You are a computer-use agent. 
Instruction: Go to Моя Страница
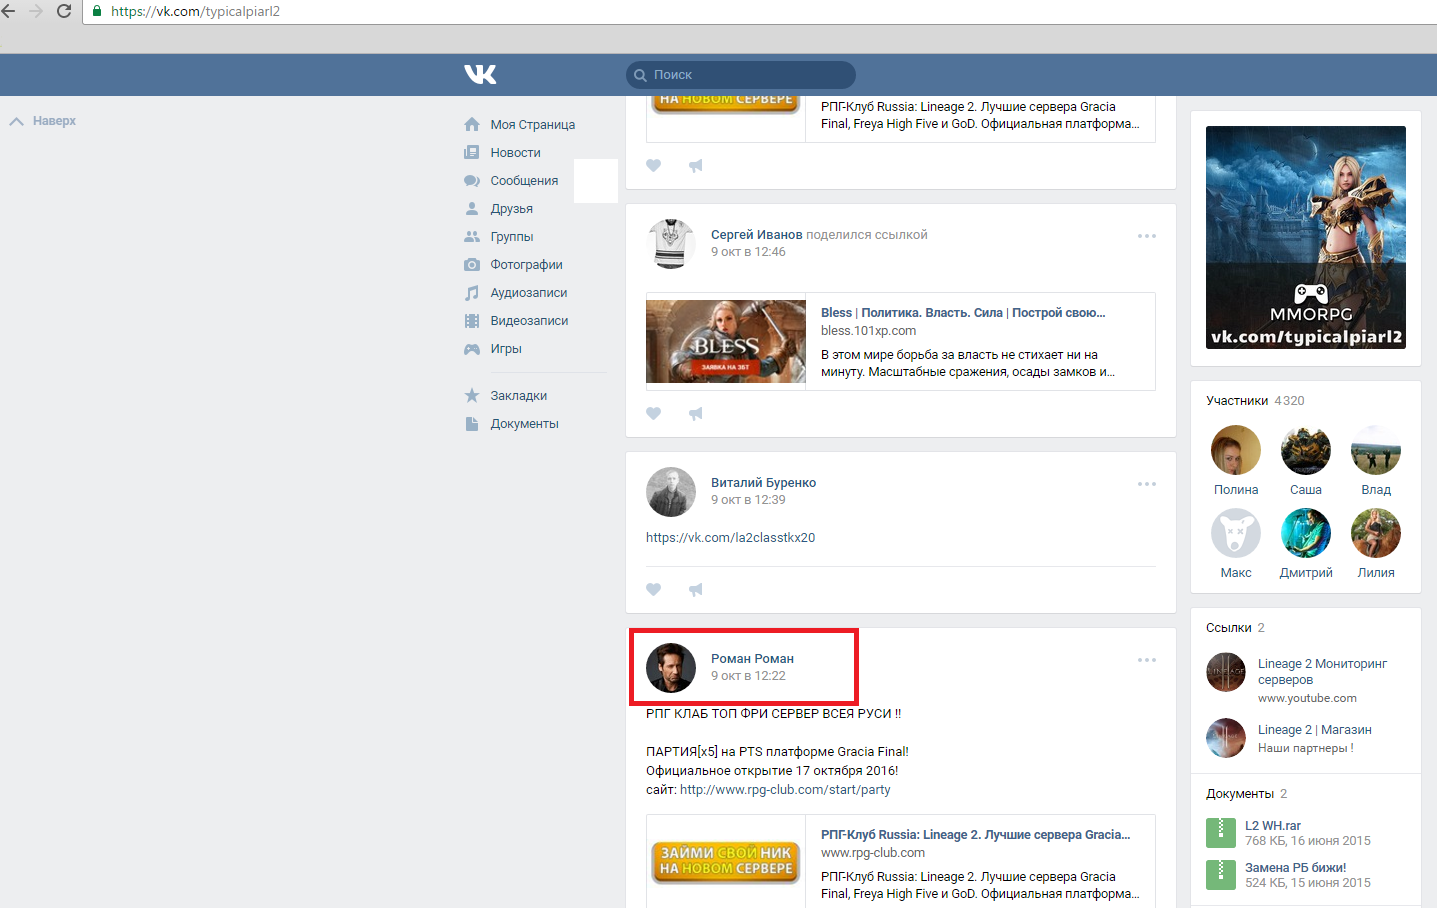click(533, 125)
